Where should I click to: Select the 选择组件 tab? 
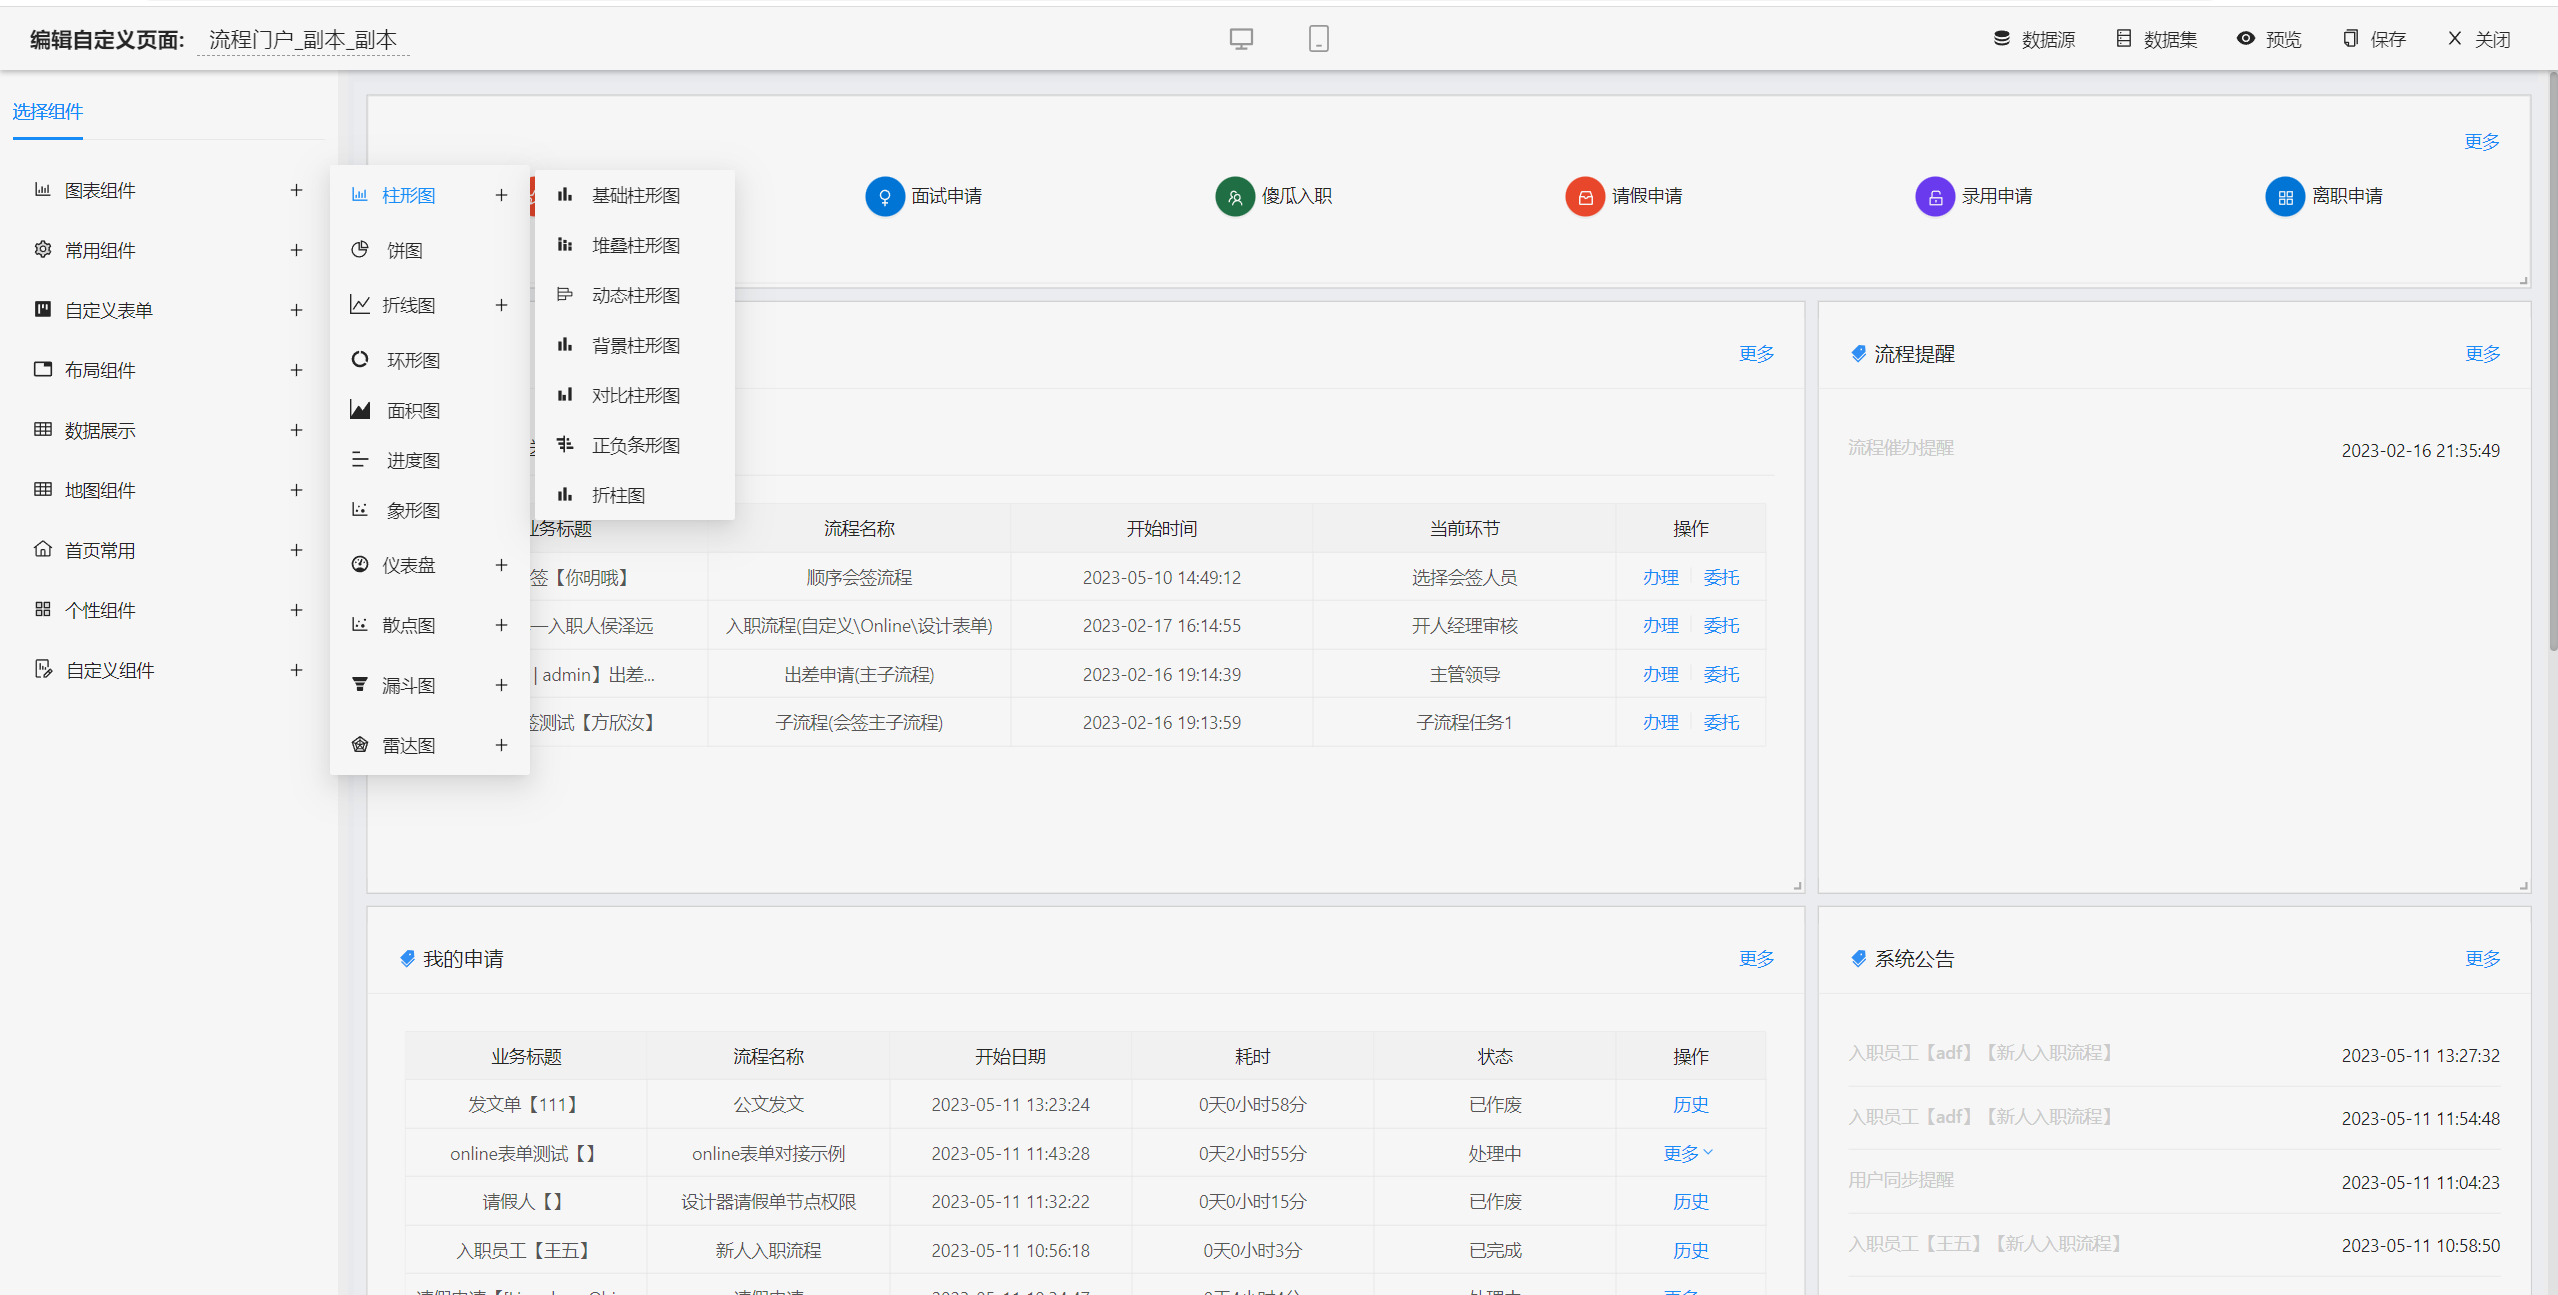48,111
